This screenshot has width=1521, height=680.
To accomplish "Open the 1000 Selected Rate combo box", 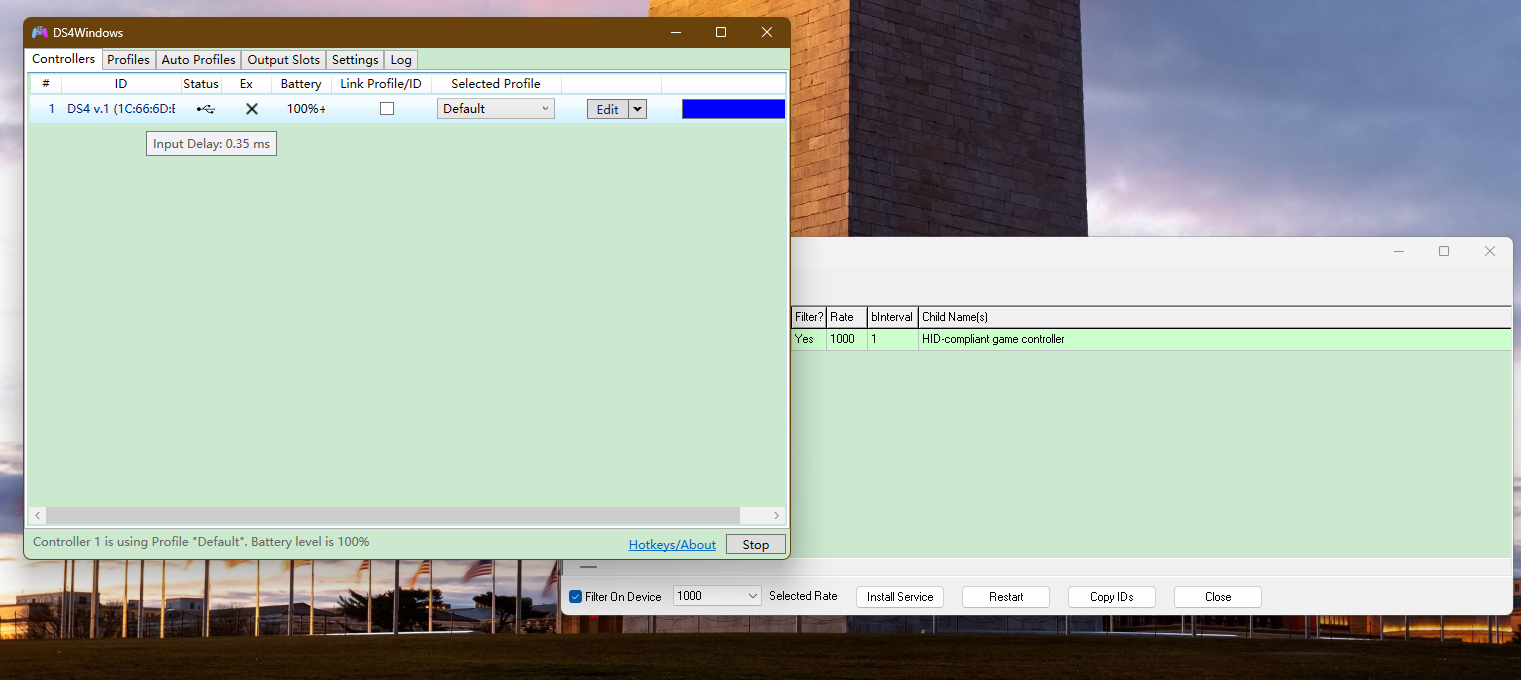I will [718, 596].
